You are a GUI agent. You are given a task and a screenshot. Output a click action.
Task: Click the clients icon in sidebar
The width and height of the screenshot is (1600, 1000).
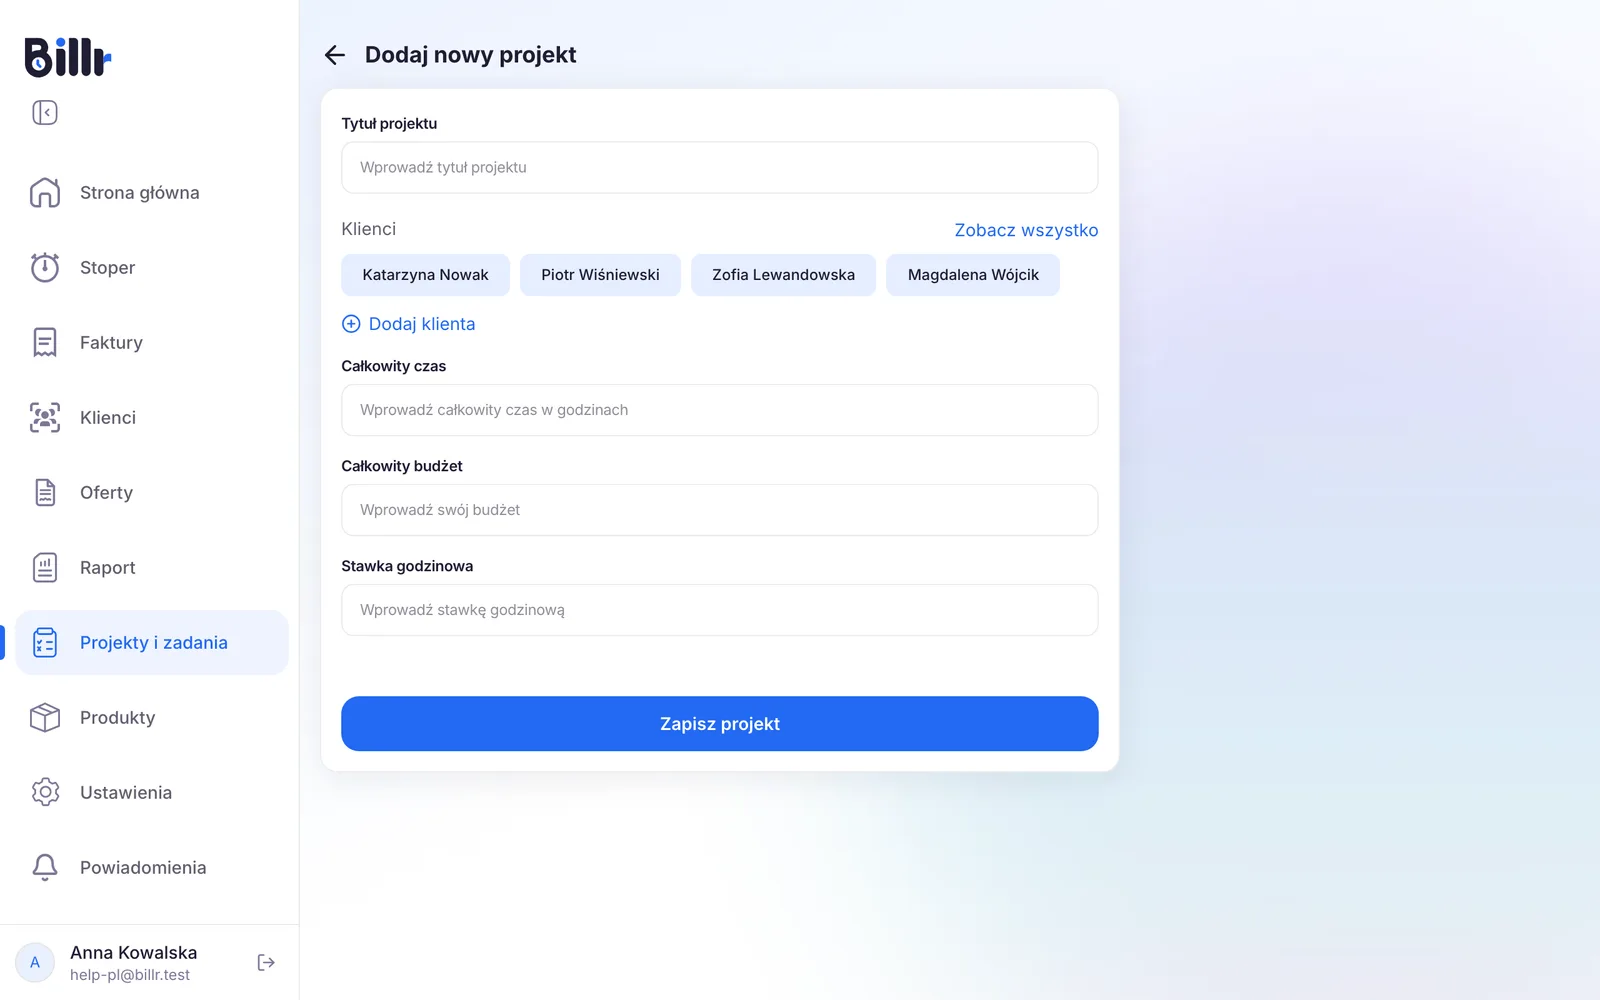45,417
